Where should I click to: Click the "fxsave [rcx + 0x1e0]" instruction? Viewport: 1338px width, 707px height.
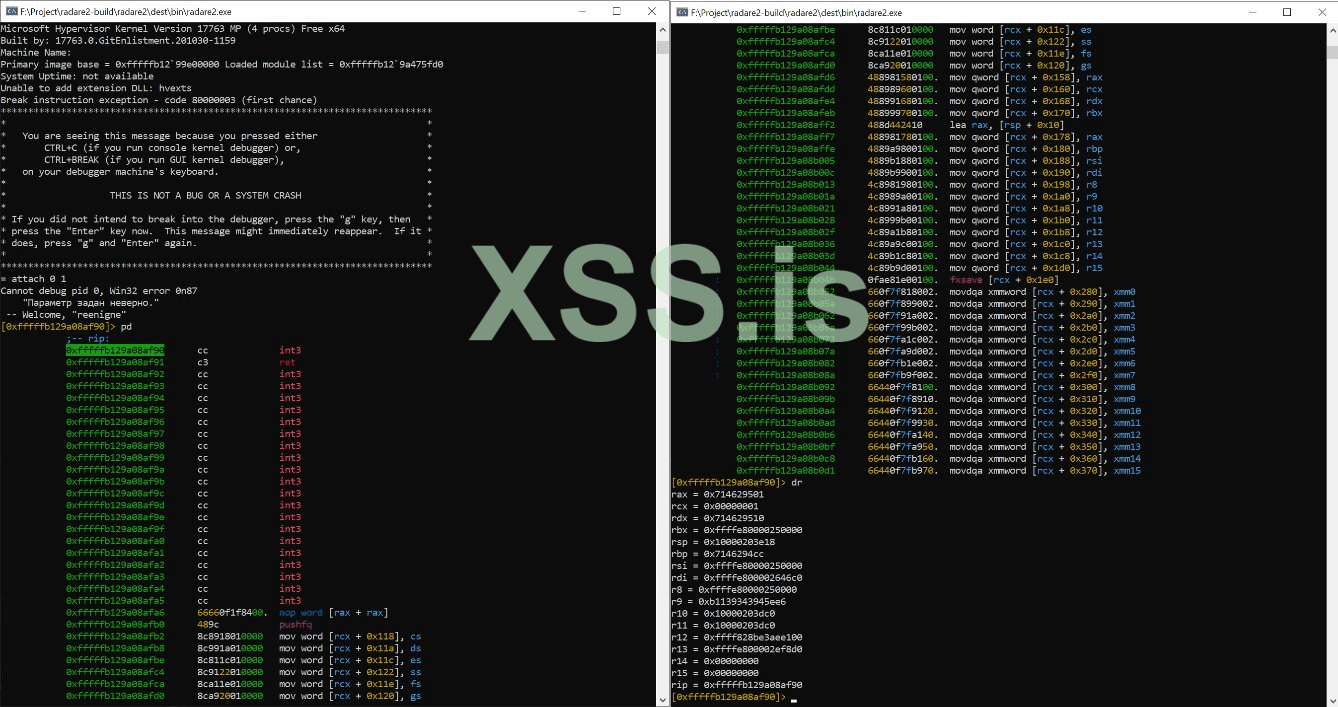(1005, 280)
